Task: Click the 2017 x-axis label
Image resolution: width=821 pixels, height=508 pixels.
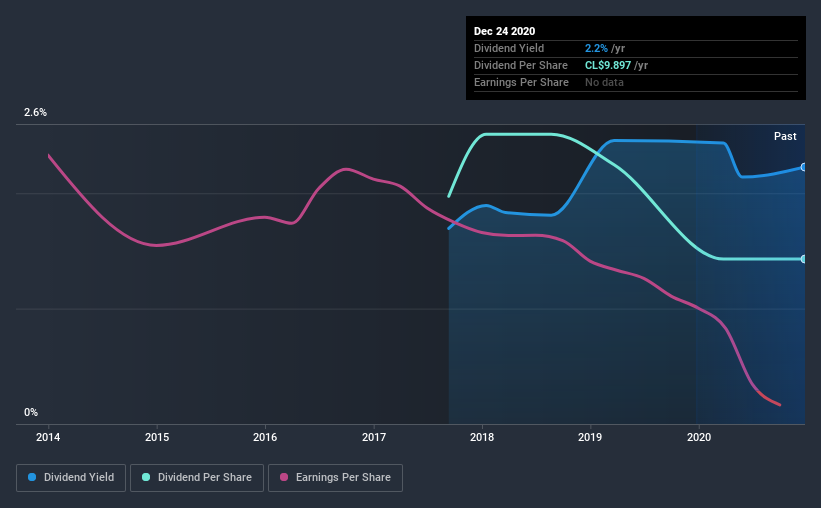Action: (374, 437)
